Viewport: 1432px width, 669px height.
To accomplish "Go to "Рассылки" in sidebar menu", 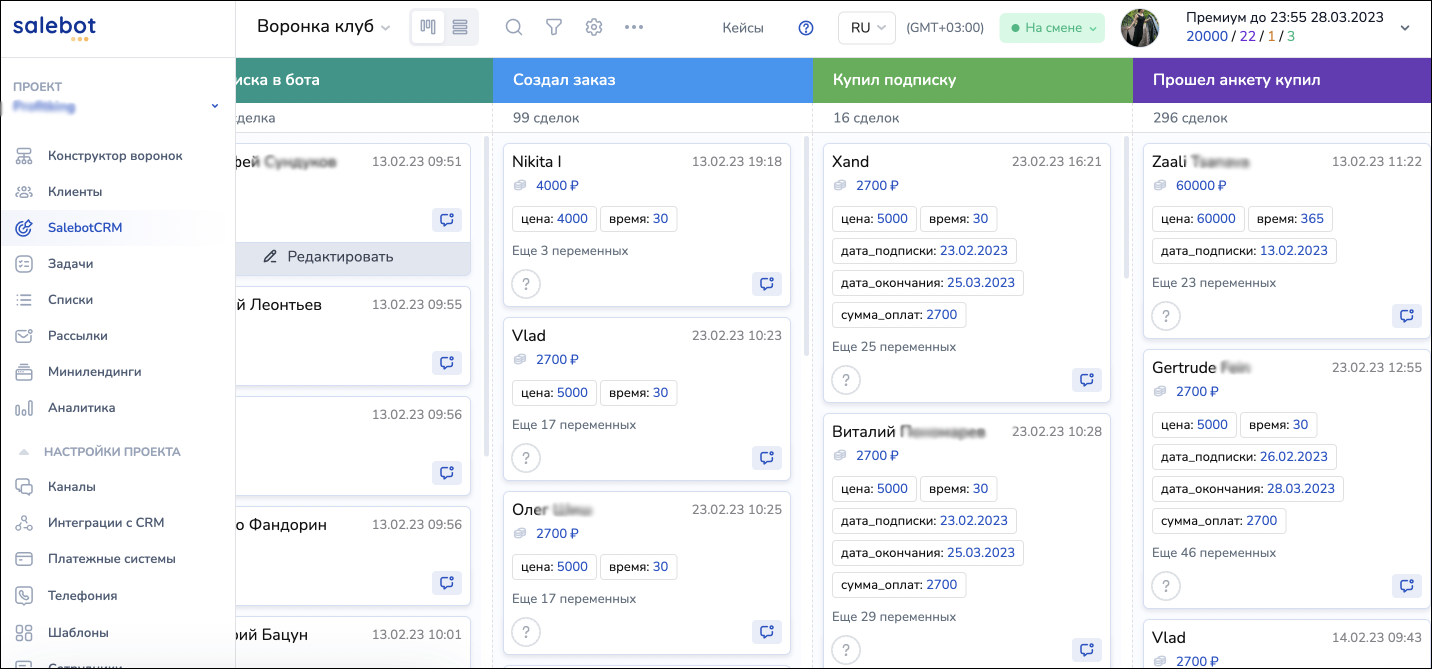I will tap(77, 336).
